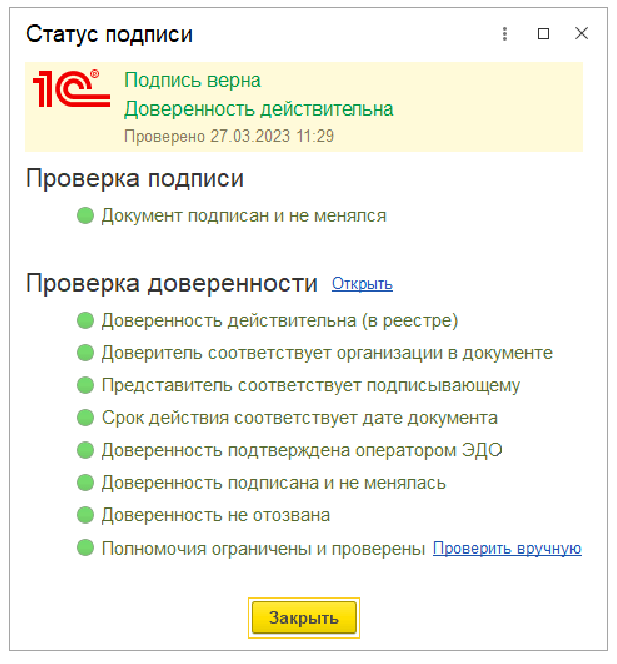Click the "Проверка доверенности" section heading

click(172, 283)
